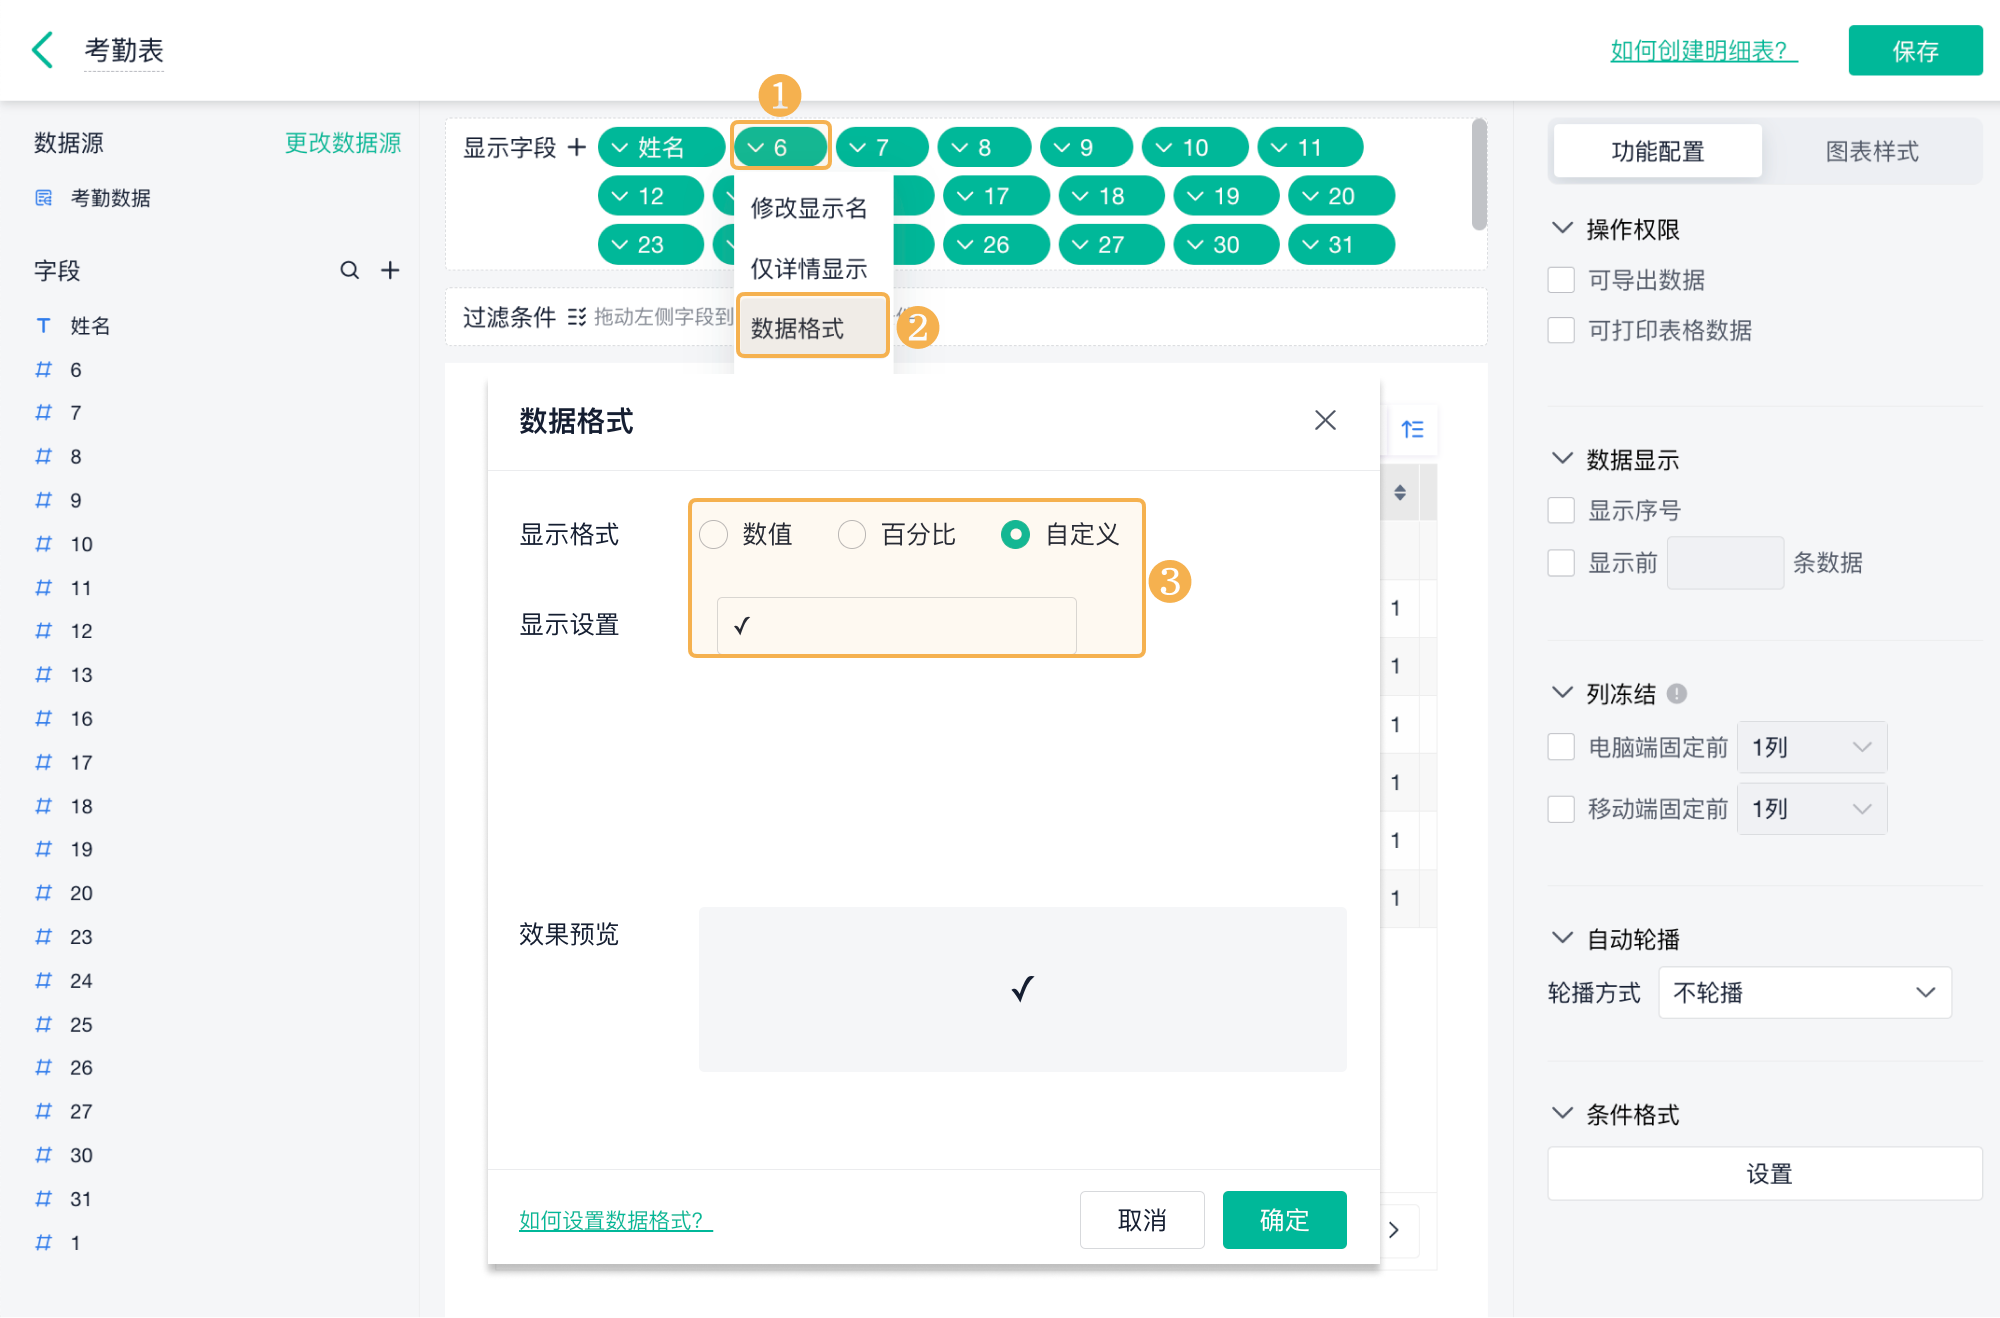Click filter condition list icon

point(577,317)
